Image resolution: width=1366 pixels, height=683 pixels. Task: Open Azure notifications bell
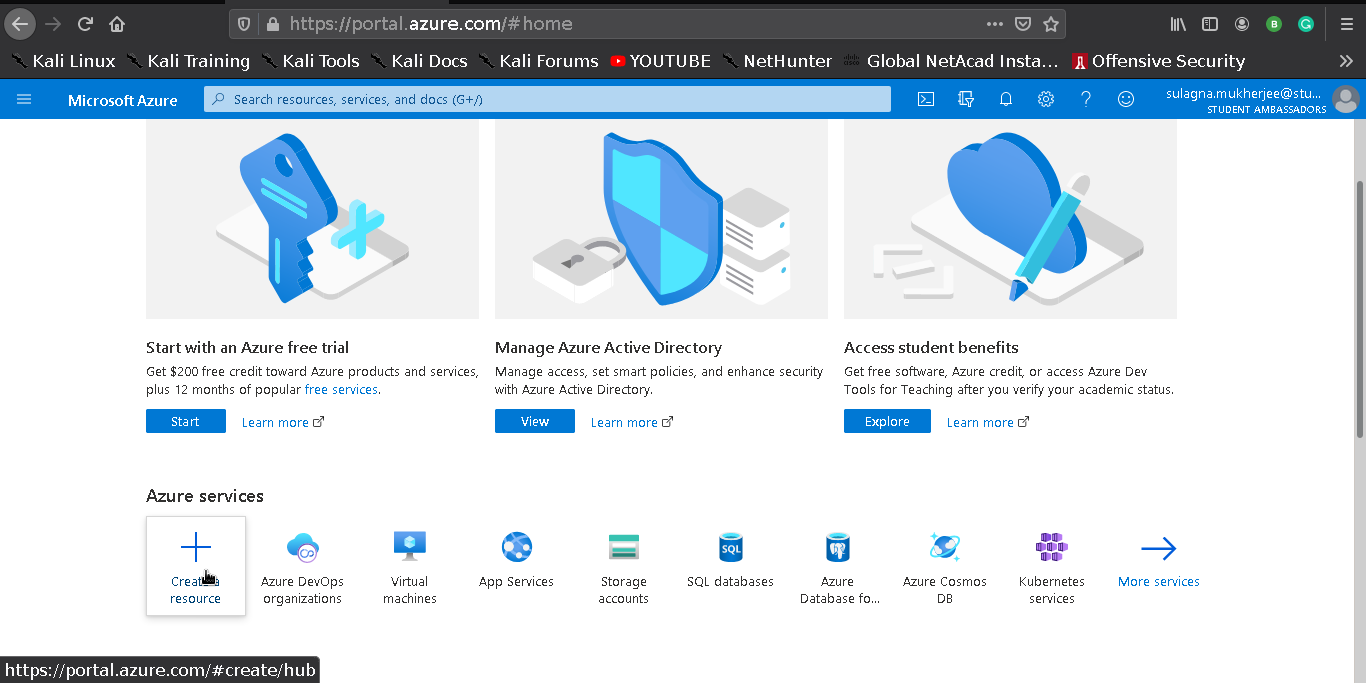1006,99
